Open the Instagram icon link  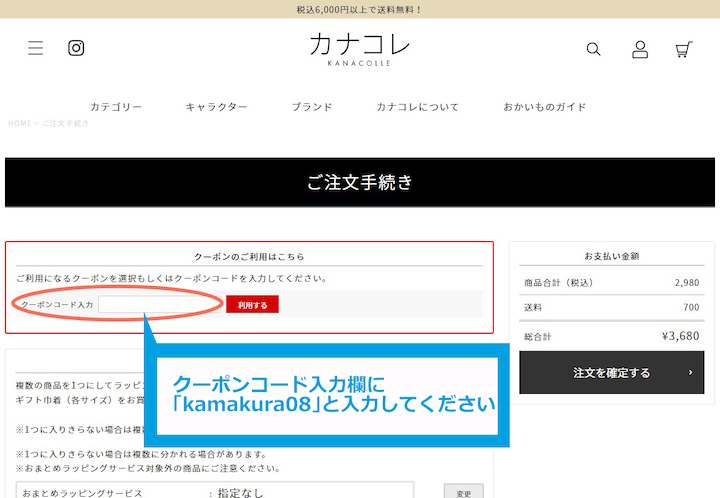[x=76, y=48]
